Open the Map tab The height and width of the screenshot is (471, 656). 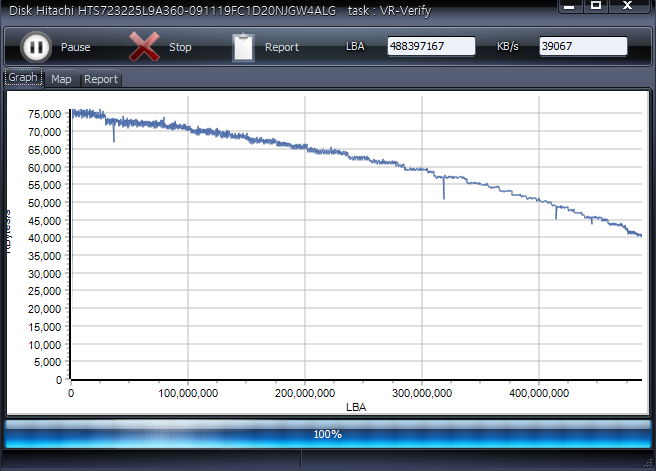(x=61, y=79)
